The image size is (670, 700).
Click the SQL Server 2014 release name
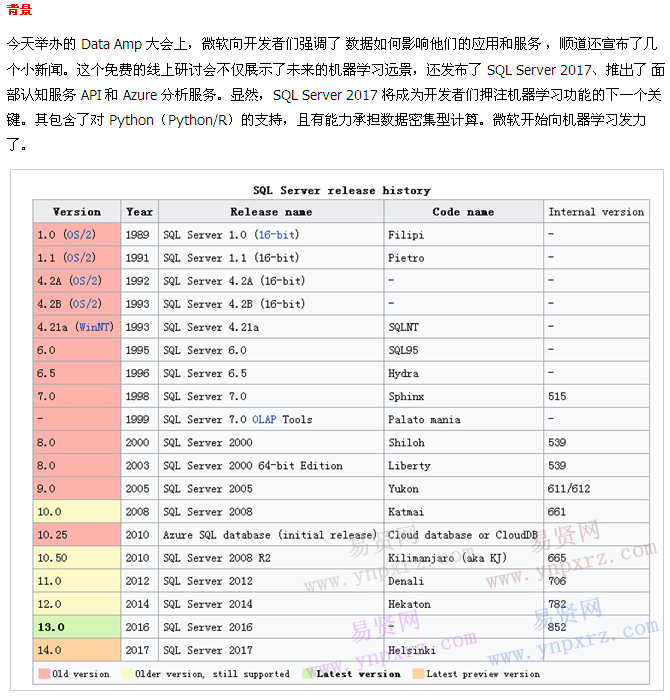click(x=208, y=604)
